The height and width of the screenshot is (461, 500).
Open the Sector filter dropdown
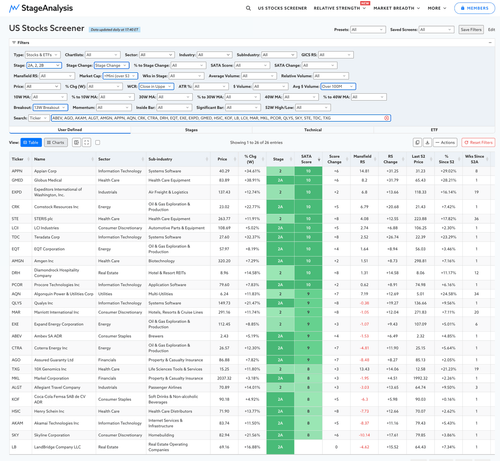(157, 55)
